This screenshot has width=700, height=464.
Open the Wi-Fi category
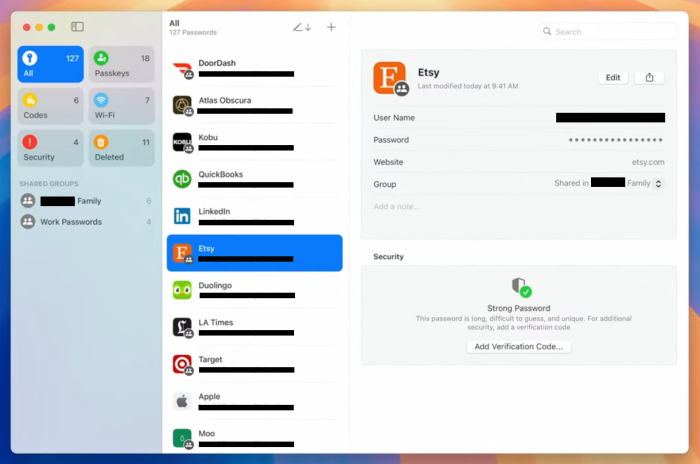121,106
